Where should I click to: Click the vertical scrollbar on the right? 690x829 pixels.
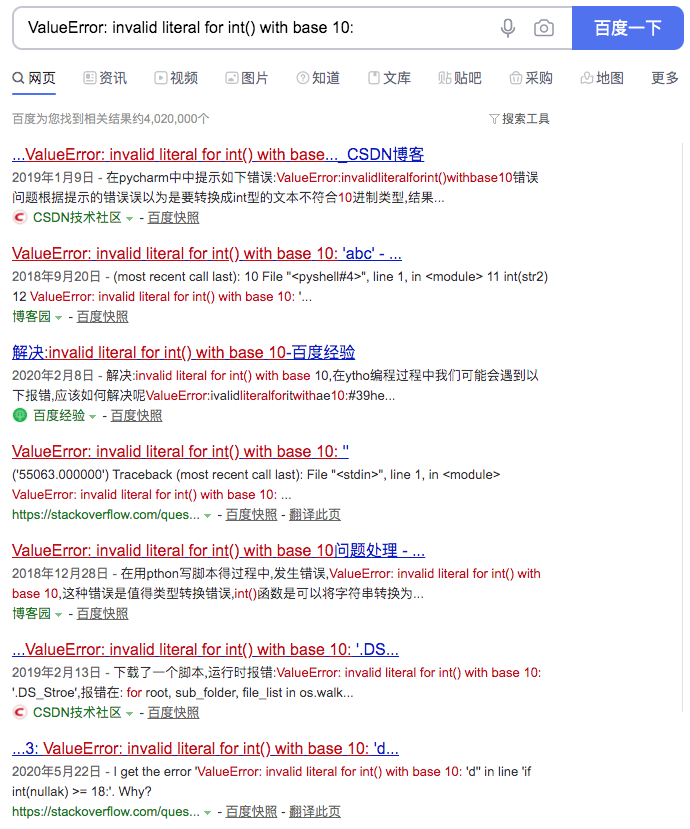pos(683,427)
